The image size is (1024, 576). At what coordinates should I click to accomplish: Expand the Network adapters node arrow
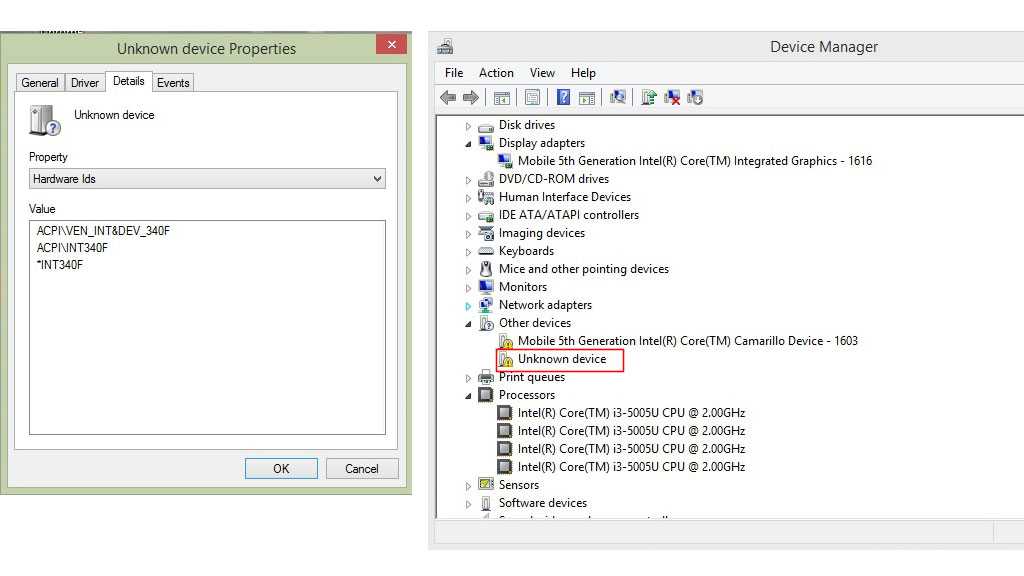pyautogui.click(x=468, y=306)
